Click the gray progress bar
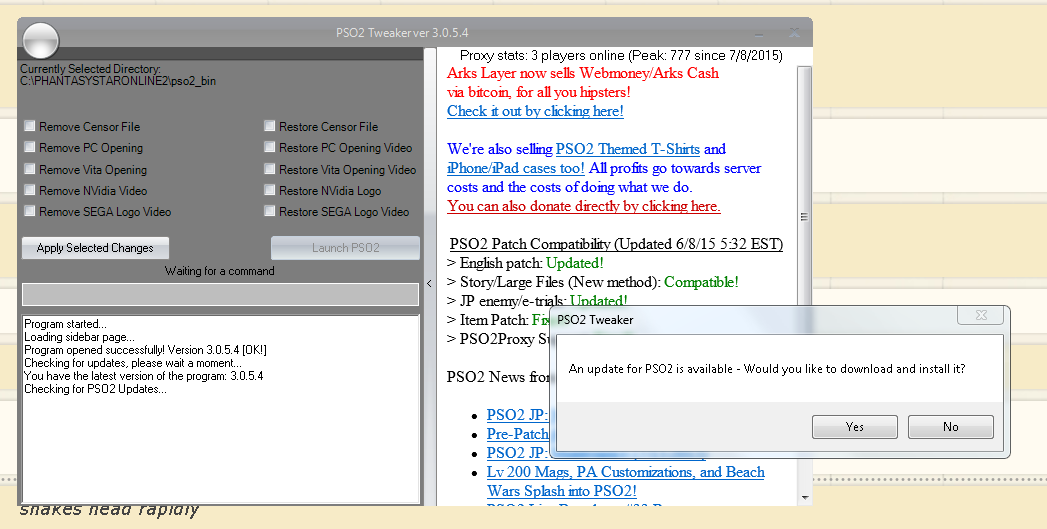This screenshot has height=529, width=1047. [x=220, y=295]
